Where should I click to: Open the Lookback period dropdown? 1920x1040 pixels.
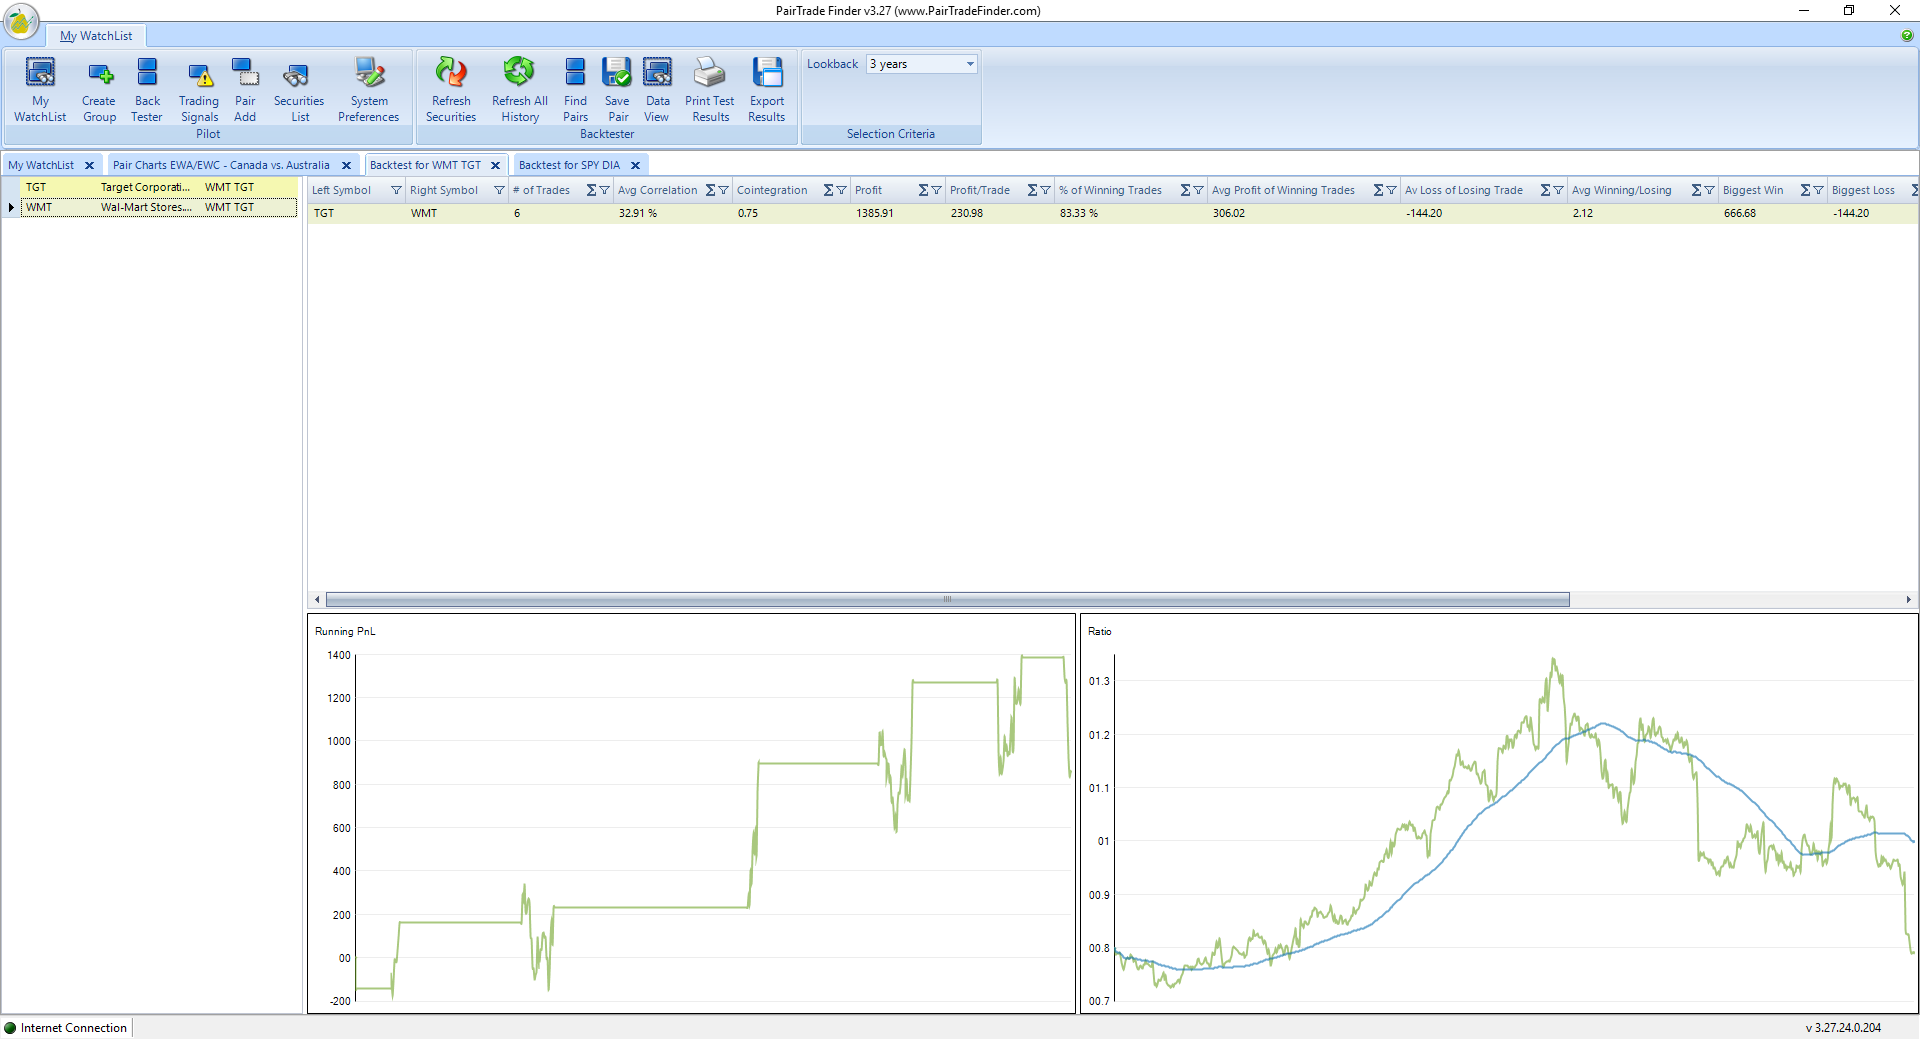(x=969, y=64)
